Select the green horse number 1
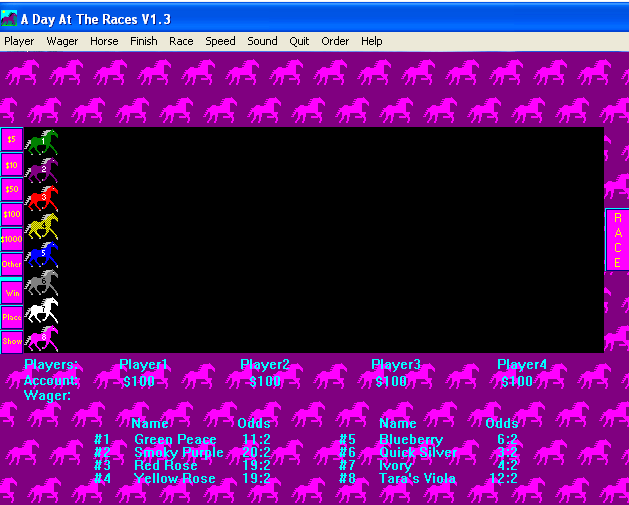This screenshot has width=629, height=505. (41, 143)
